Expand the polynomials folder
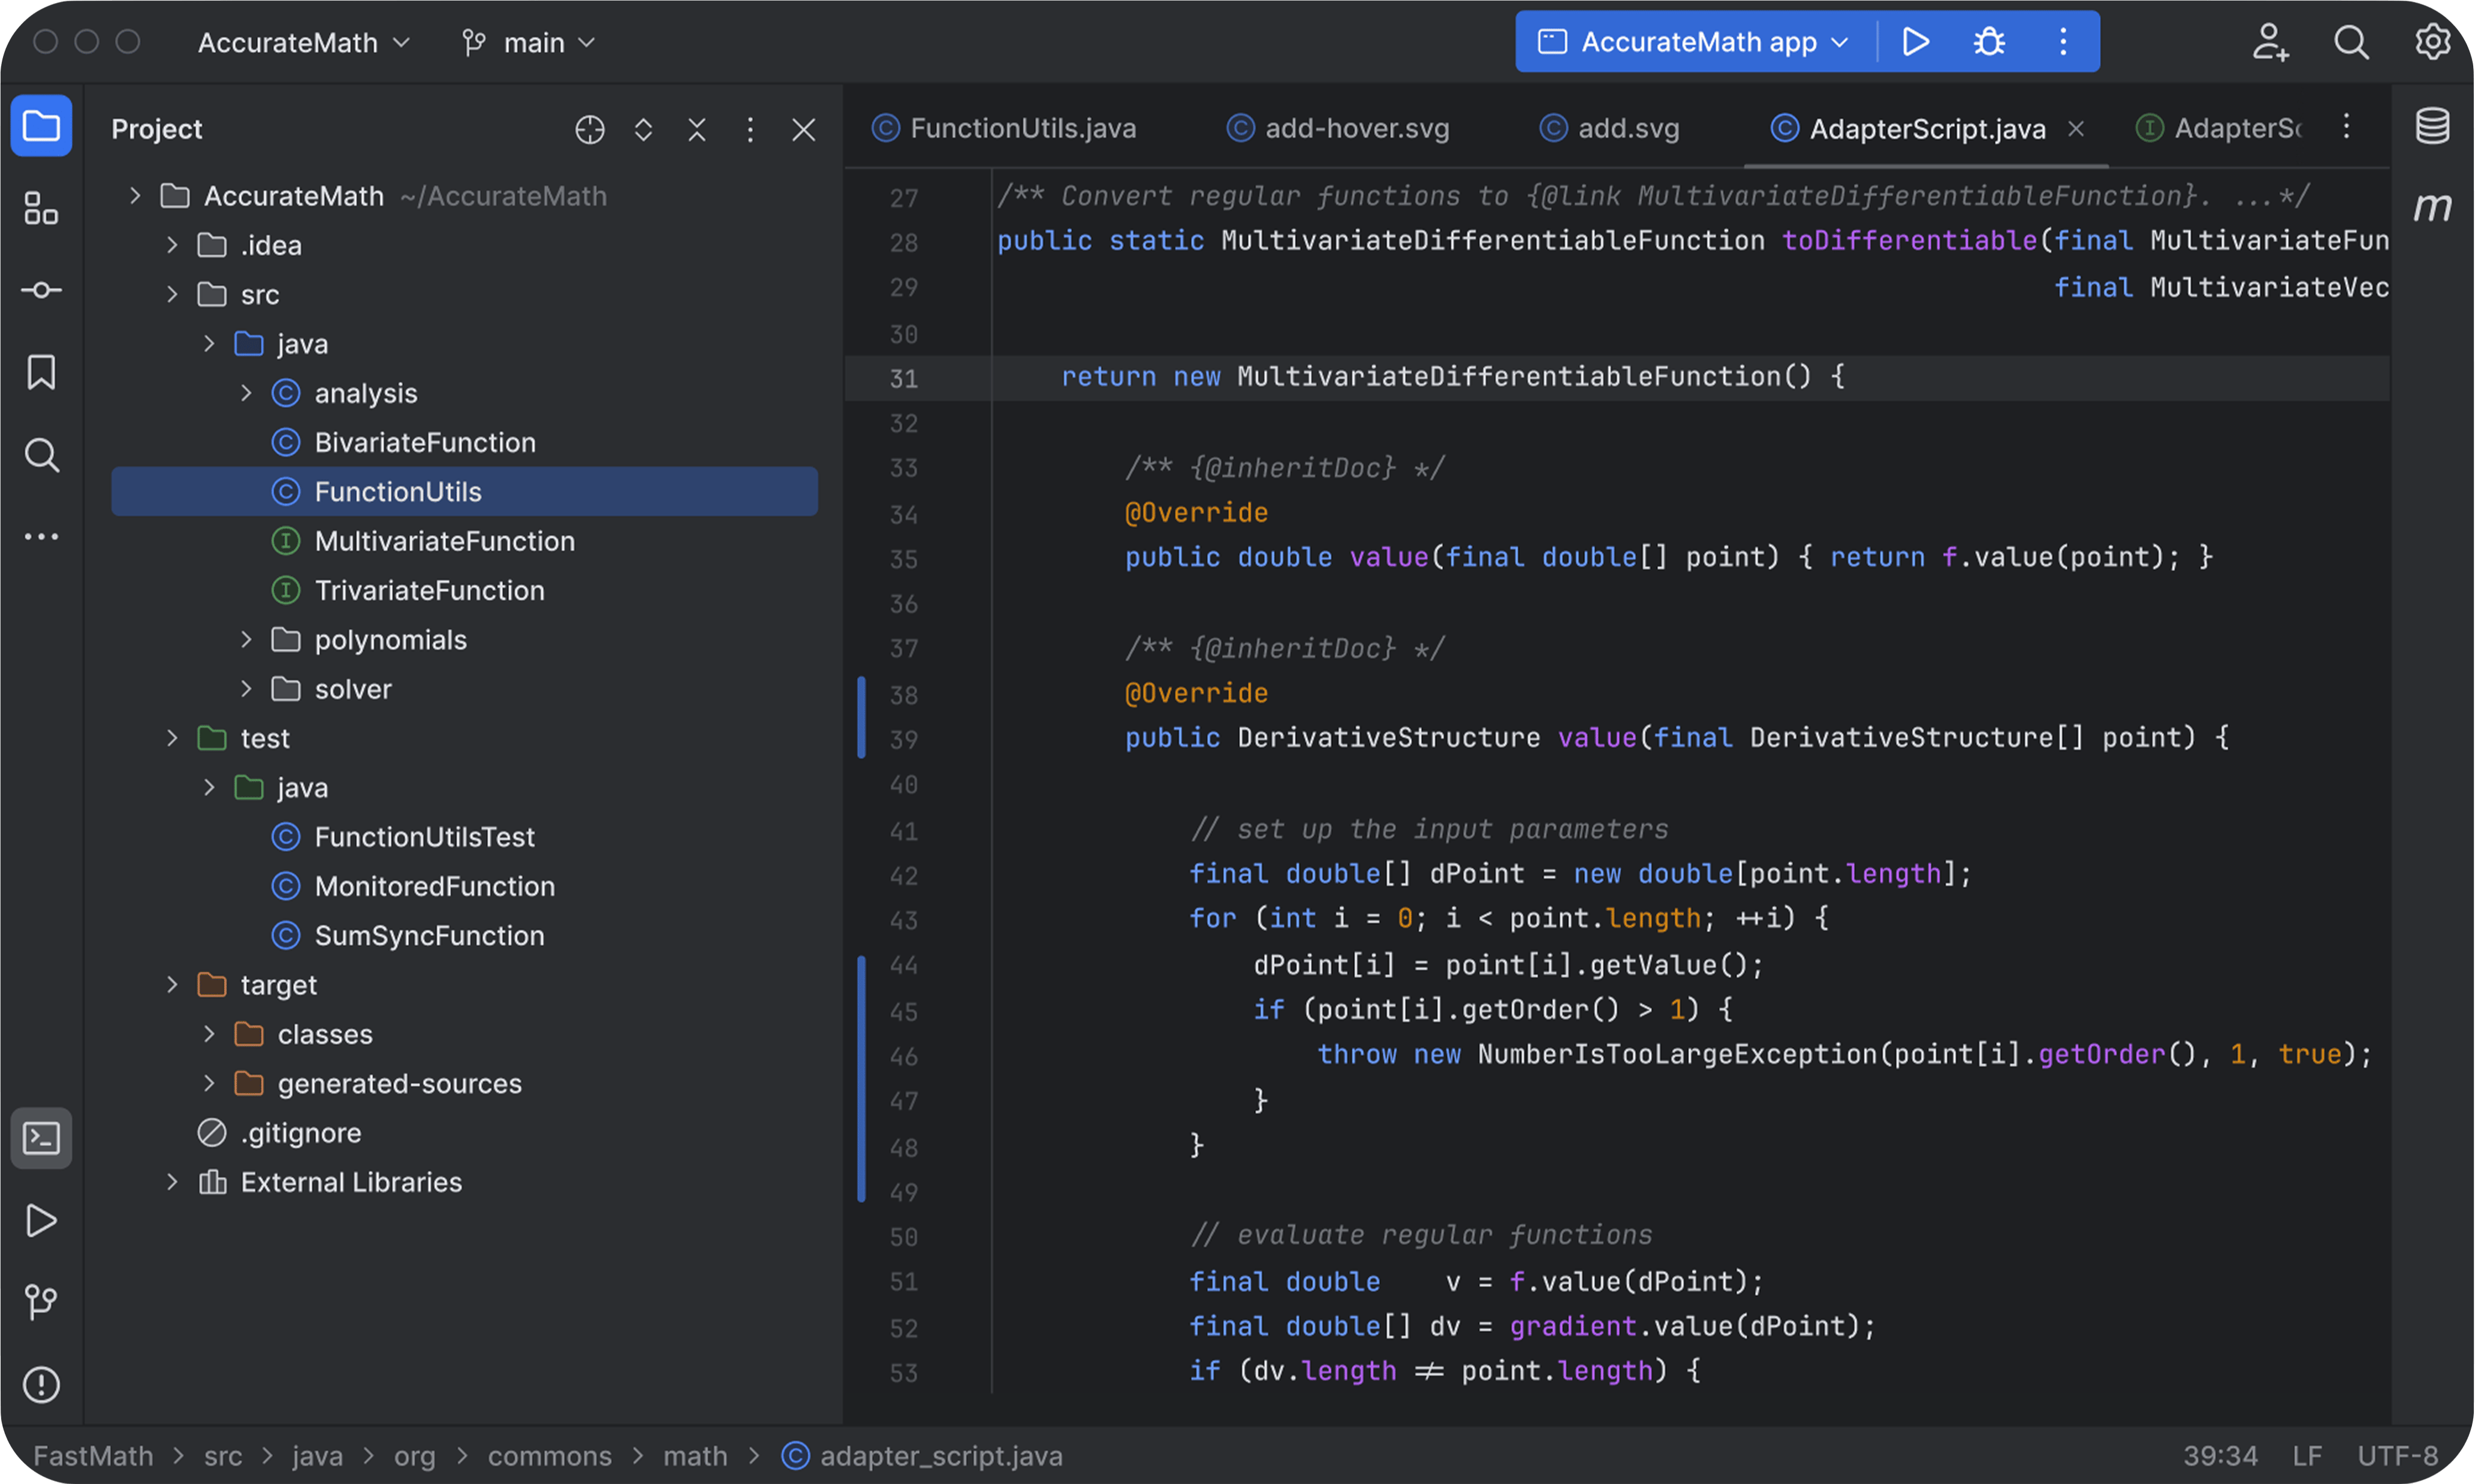 (x=246, y=639)
